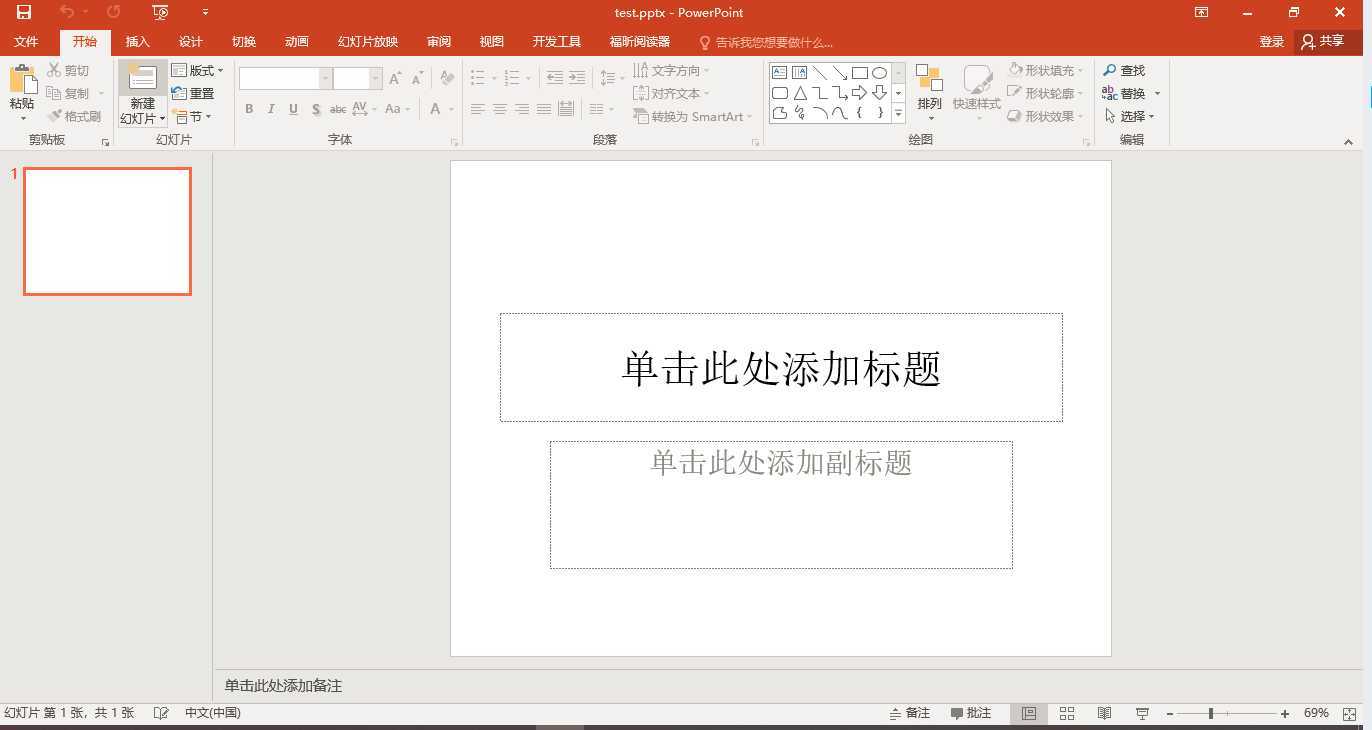This screenshot has height=730, width=1372.
Task: Switch to the Insert (插入) tab
Action: point(137,42)
